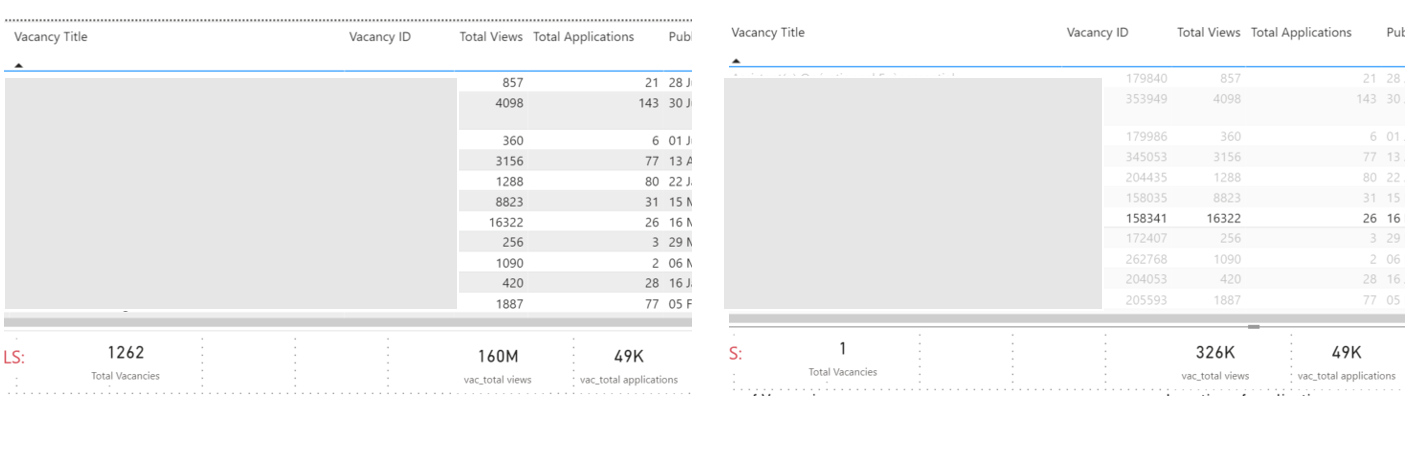This screenshot has height=451, width=1411.
Task: Select highlighted Vacancy ID 158341 in right table
Action: [x=1146, y=218]
